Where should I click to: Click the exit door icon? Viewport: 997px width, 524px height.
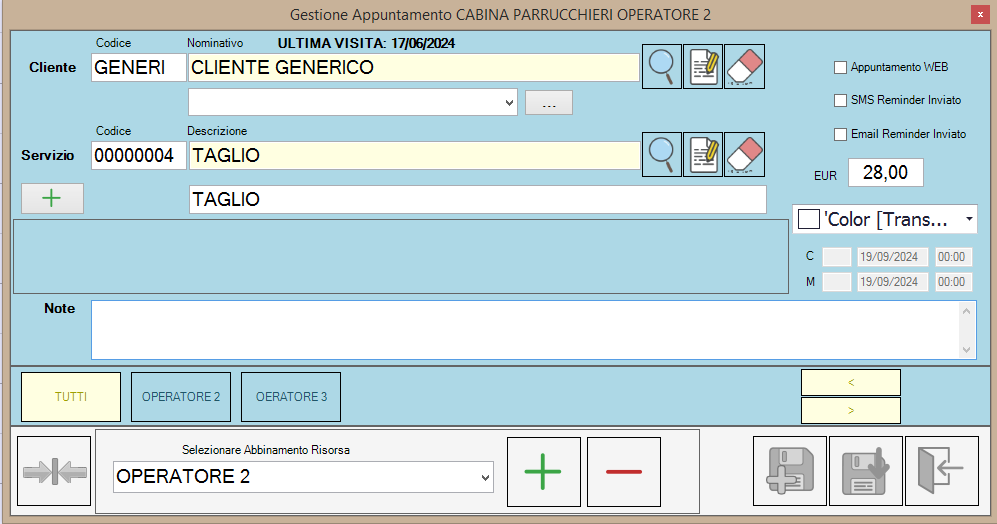point(941,472)
